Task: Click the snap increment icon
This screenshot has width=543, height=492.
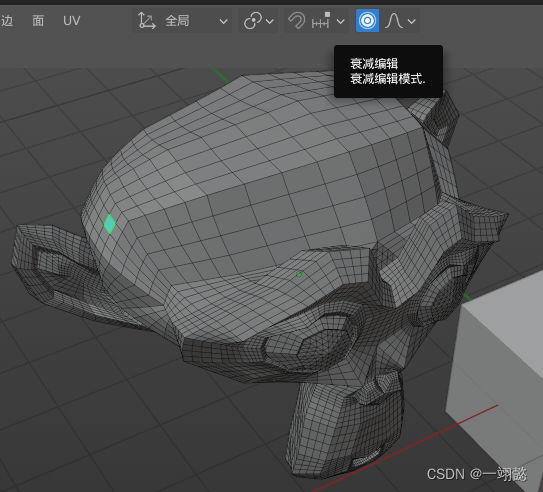Action: (321, 21)
